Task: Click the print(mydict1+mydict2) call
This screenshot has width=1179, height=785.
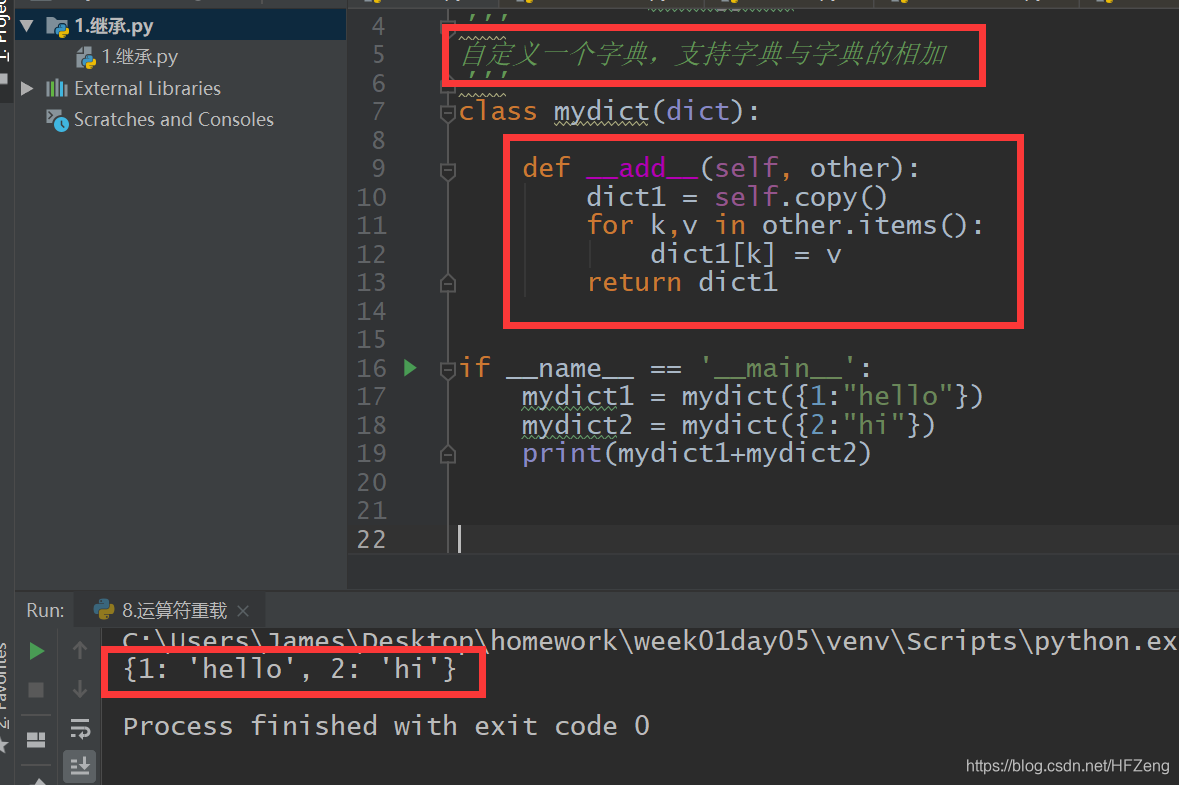Action: [x=697, y=454]
